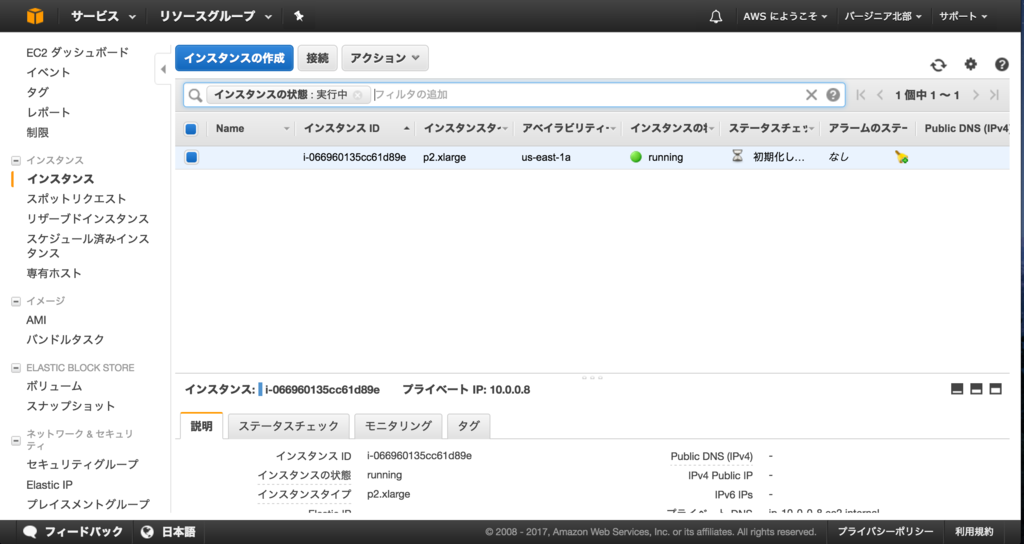Click the p2.xlarge cell in instance row
The image size is (1024, 544).
point(444,157)
